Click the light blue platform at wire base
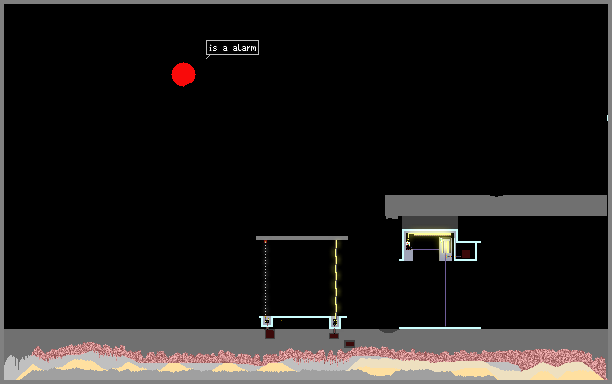Screen dimensions: 612x384 click(440, 328)
